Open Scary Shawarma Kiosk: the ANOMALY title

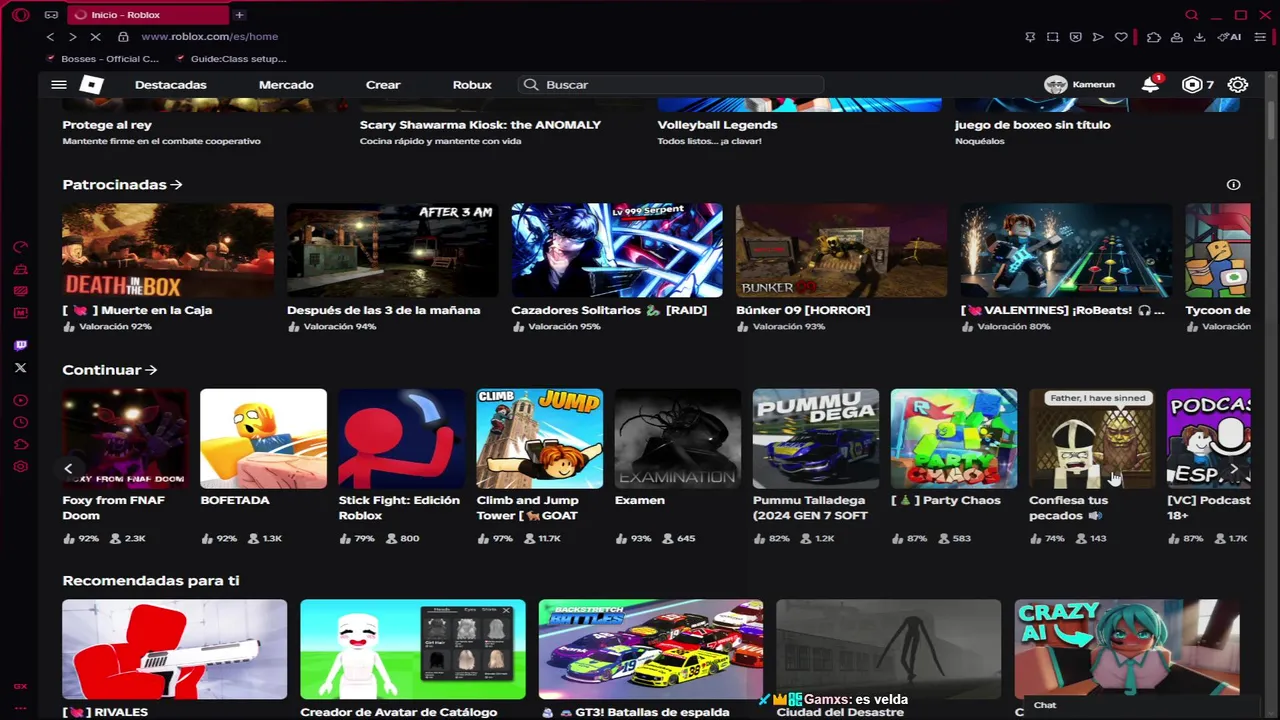480,125
